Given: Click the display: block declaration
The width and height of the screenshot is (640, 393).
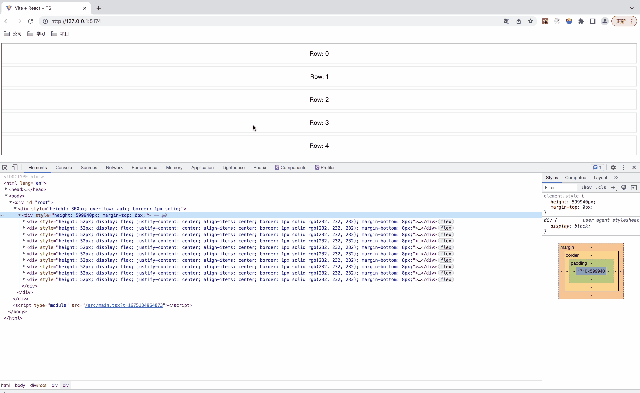Looking at the screenshot, I should tap(571, 226).
